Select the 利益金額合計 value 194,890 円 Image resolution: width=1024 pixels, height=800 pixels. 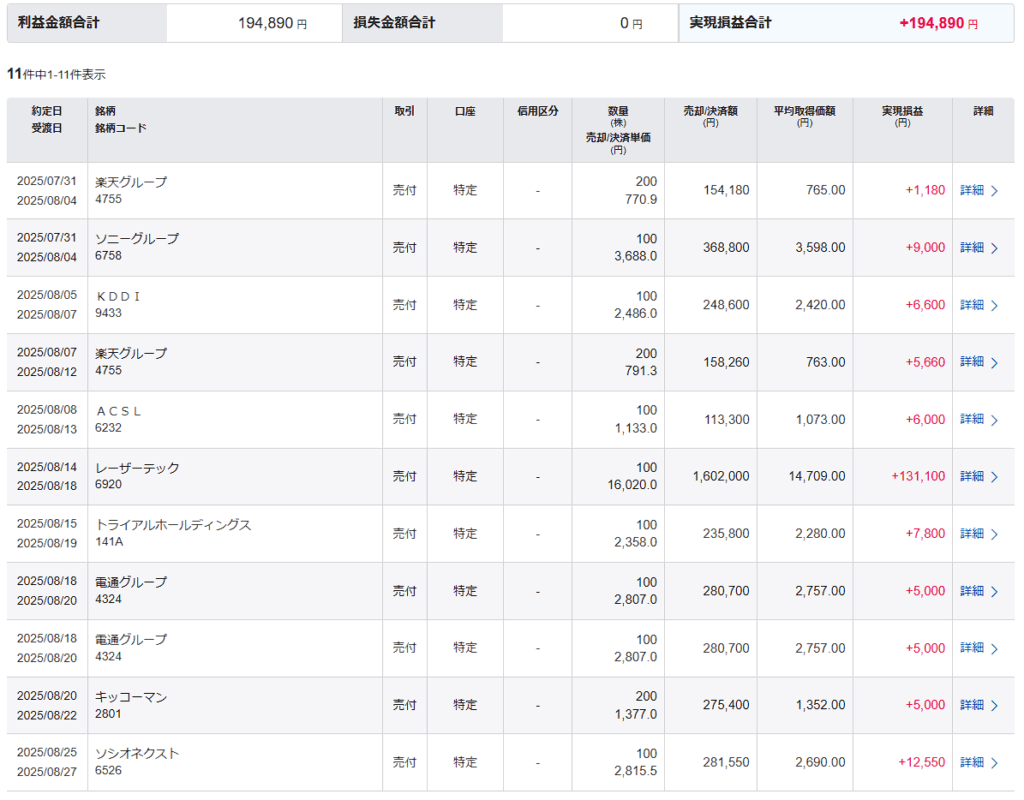[272, 24]
